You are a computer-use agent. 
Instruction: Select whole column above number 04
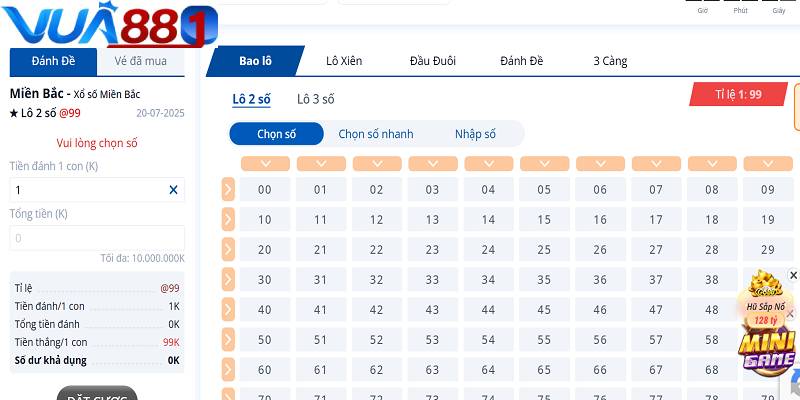(488, 163)
